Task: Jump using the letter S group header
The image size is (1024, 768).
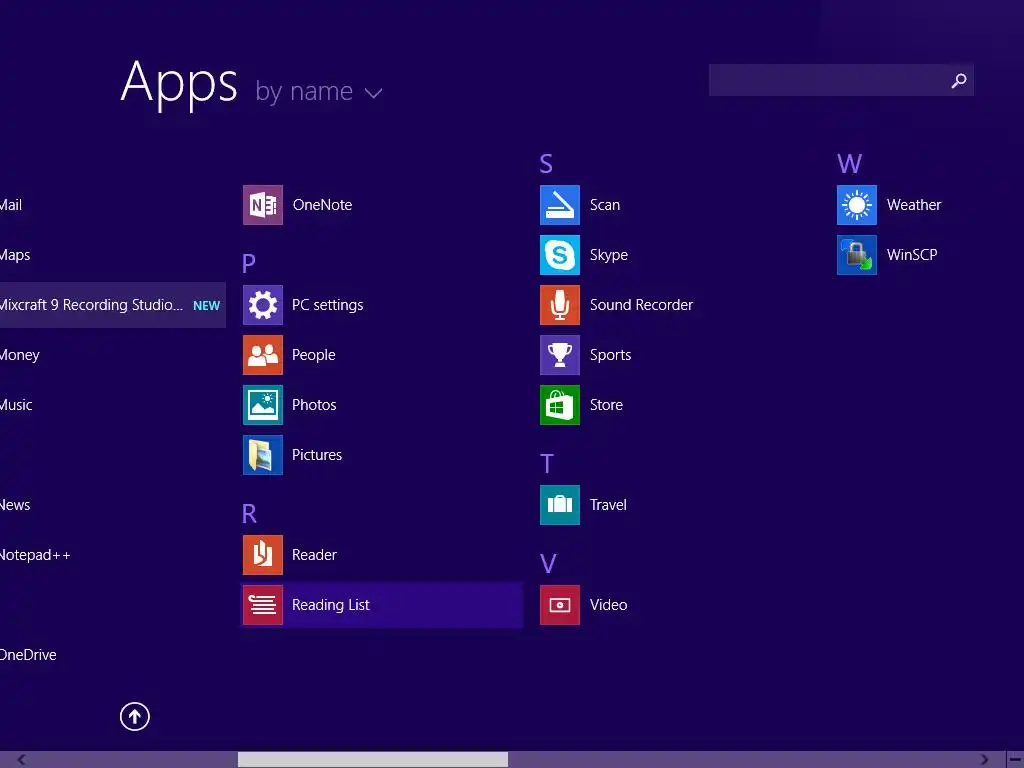Action: click(x=546, y=163)
